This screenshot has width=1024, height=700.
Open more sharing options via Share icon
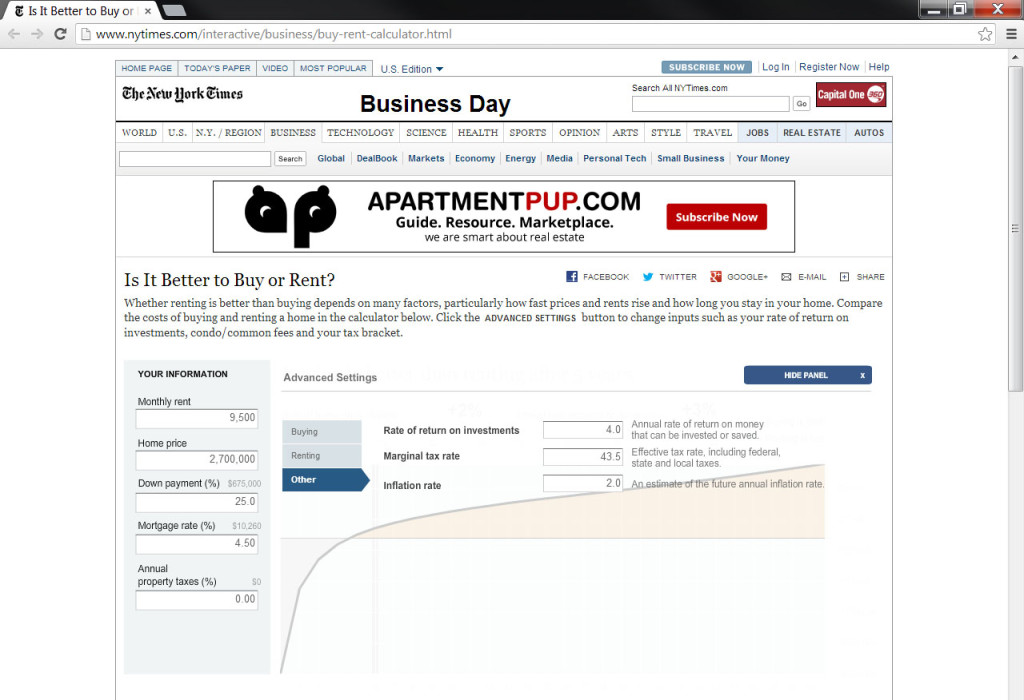[860, 276]
